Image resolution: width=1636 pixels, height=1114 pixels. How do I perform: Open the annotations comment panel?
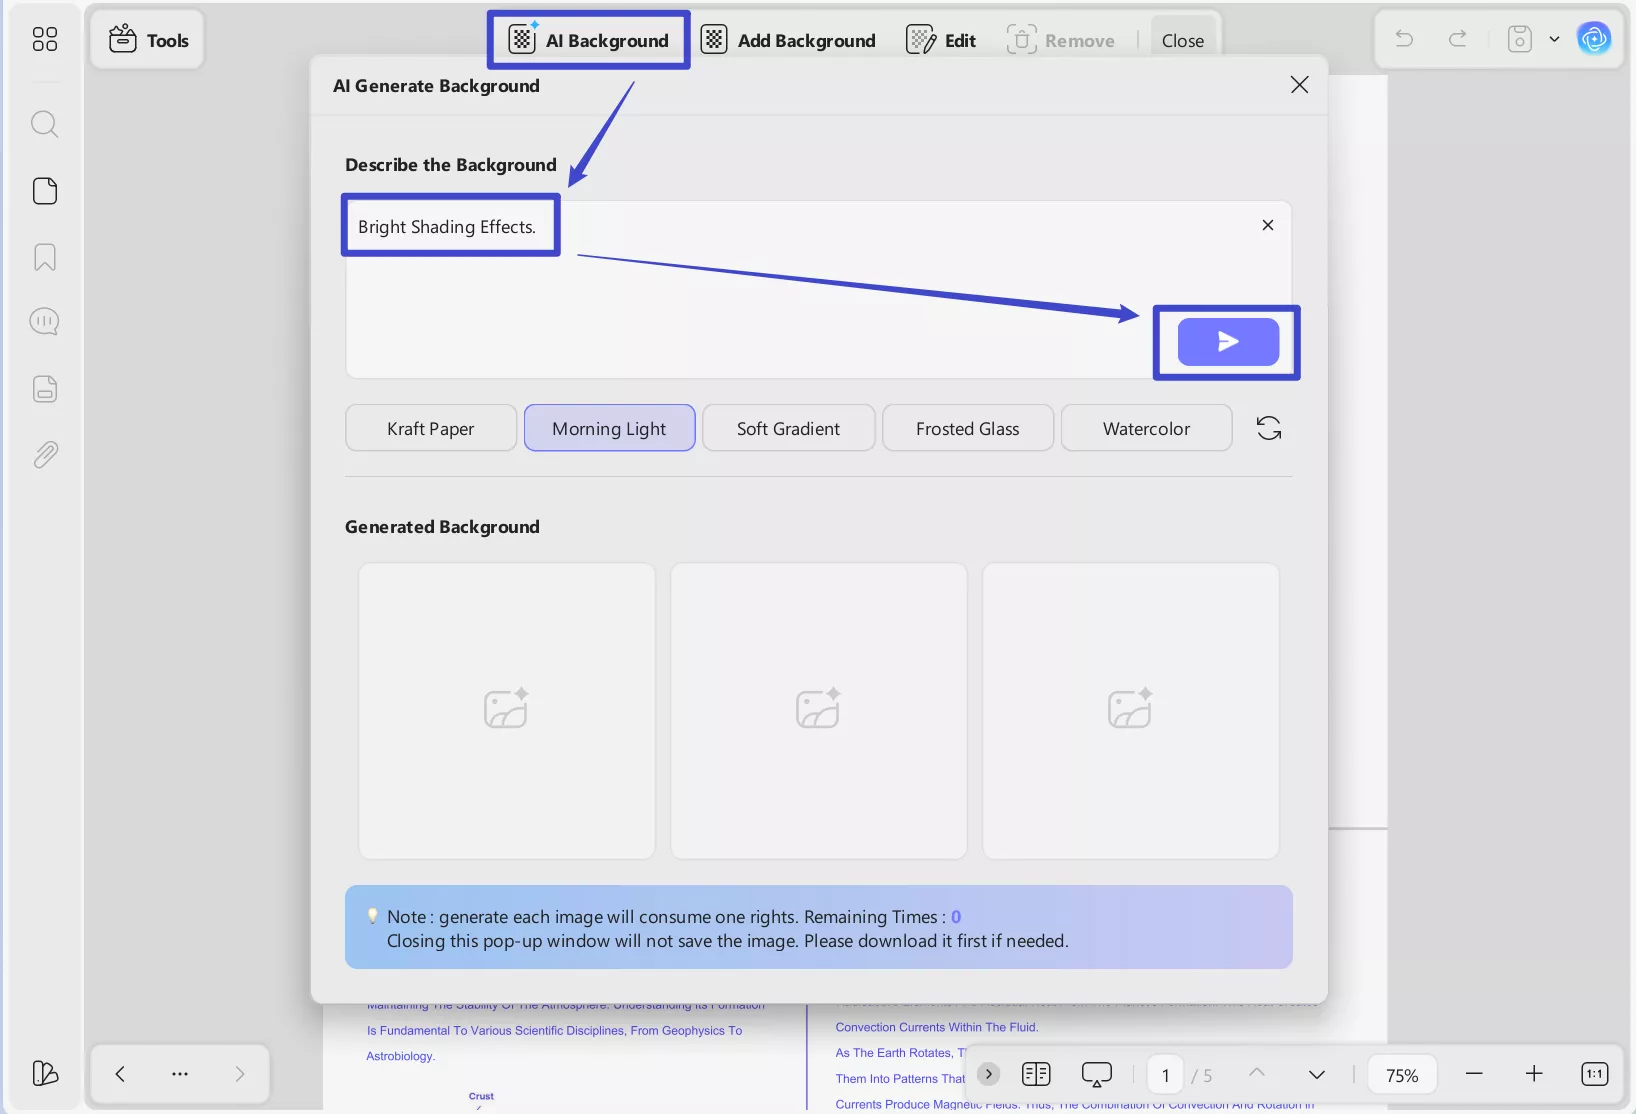(44, 321)
